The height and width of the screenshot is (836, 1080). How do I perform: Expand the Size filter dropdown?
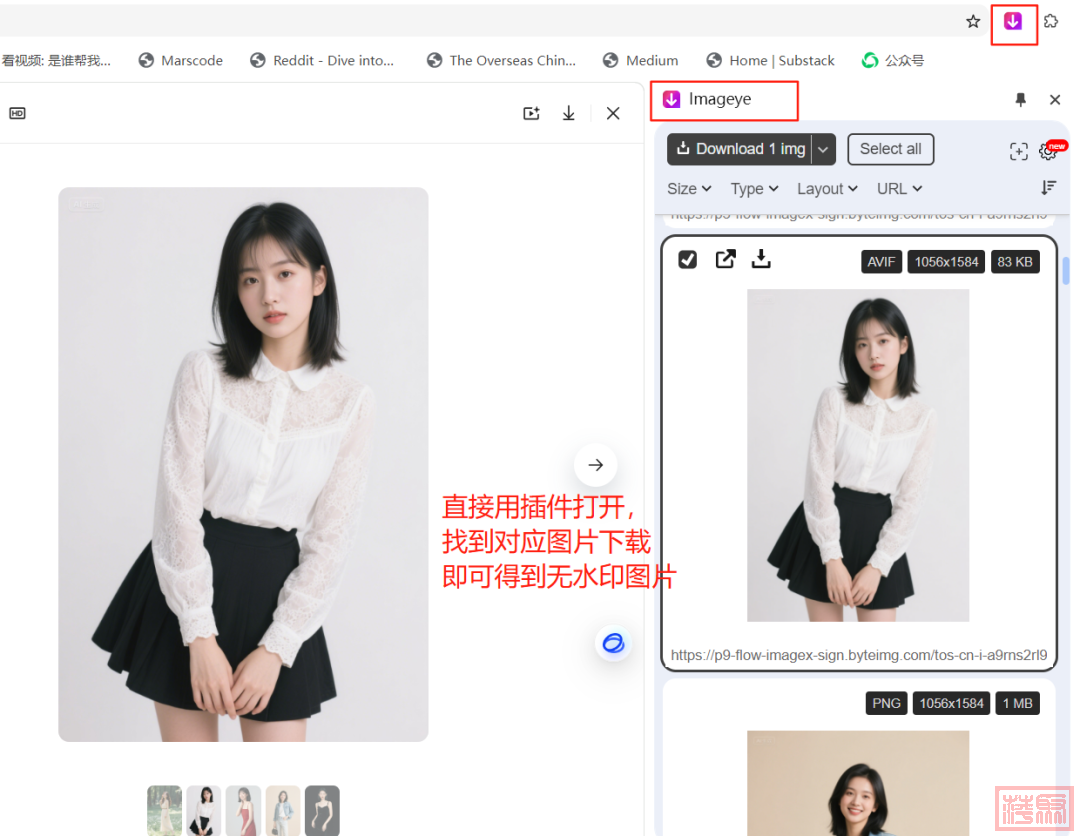pos(689,189)
